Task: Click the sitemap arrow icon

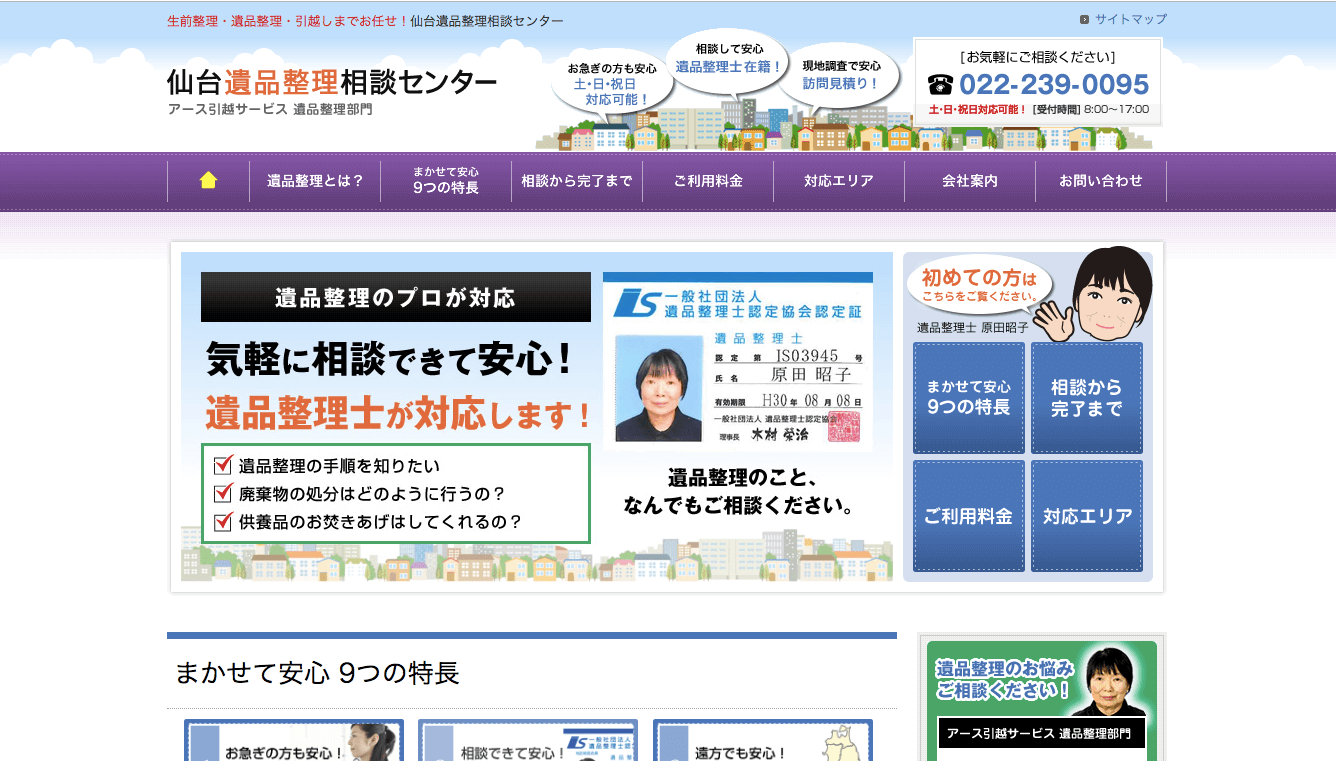Action: (x=1084, y=19)
